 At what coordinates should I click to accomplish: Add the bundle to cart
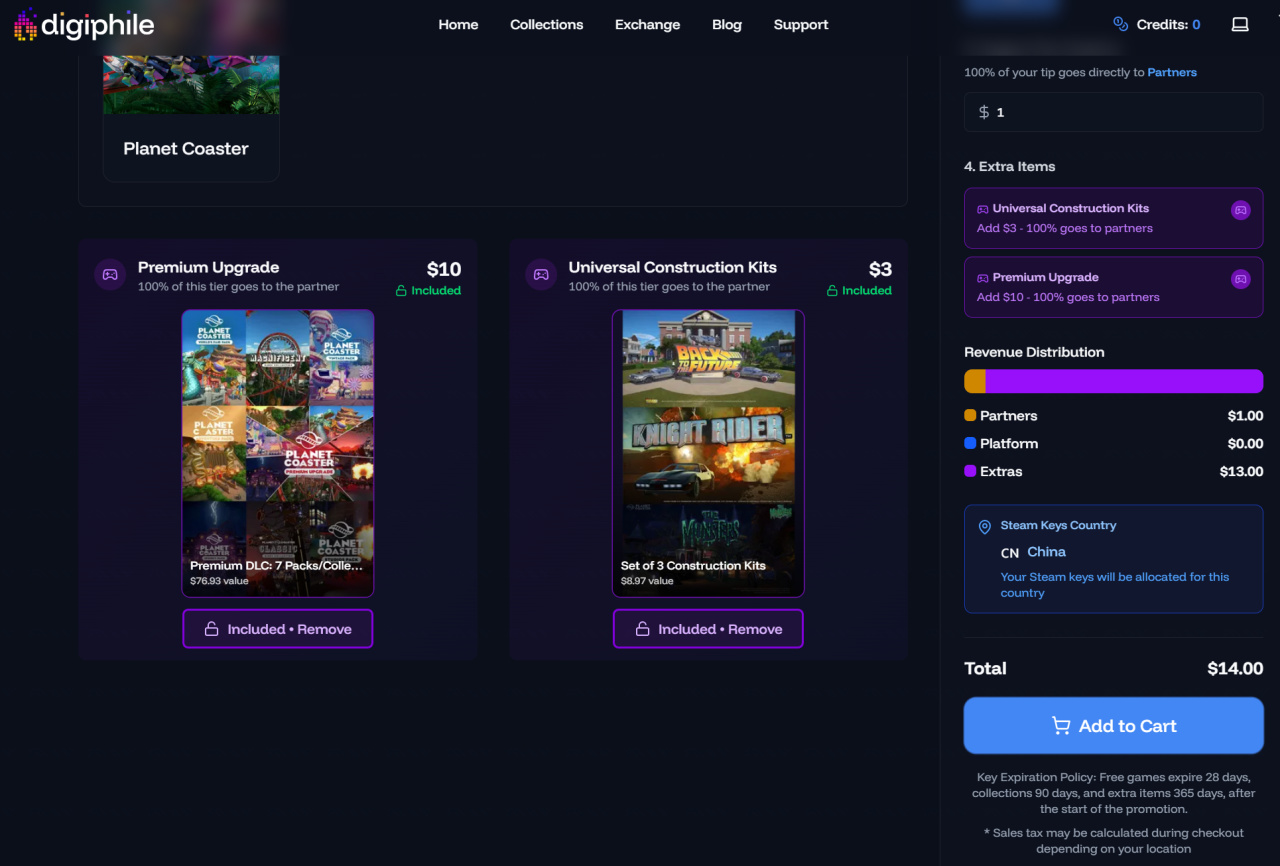click(x=1113, y=726)
